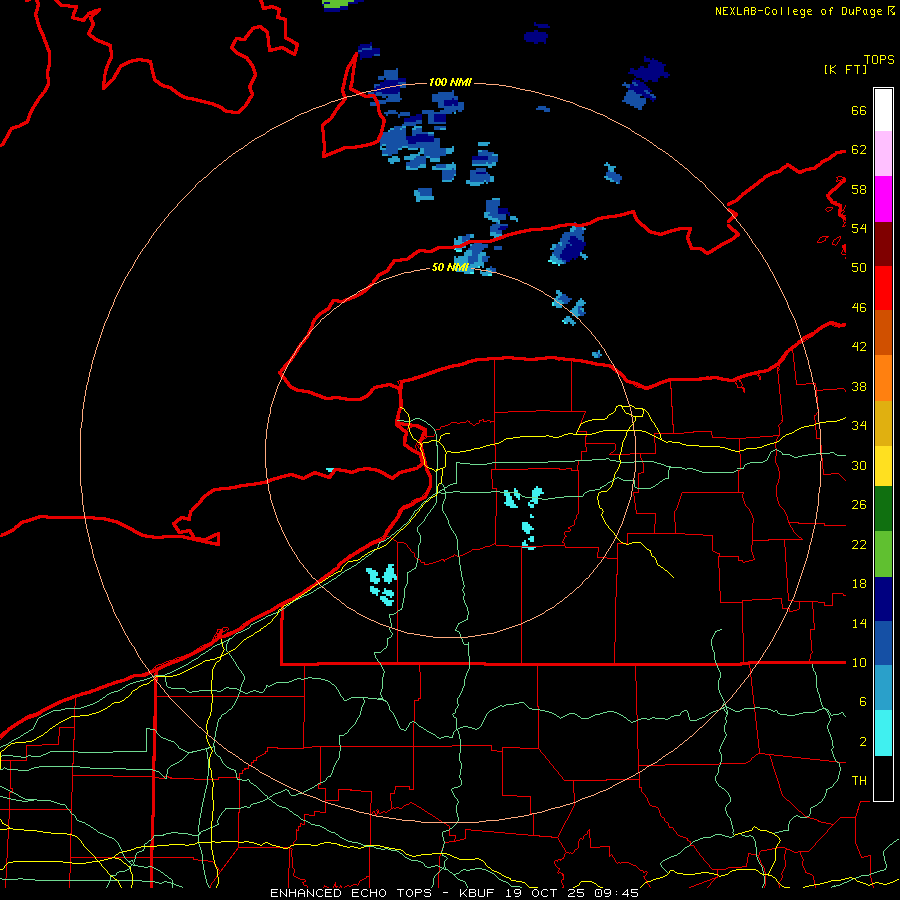The width and height of the screenshot is (900, 900).
Task: Click the 58 legend value
Action: [x=859, y=189]
